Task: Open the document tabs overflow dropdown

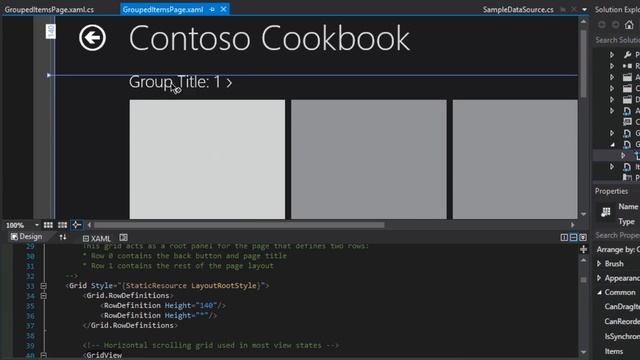Action: (x=584, y=9)
